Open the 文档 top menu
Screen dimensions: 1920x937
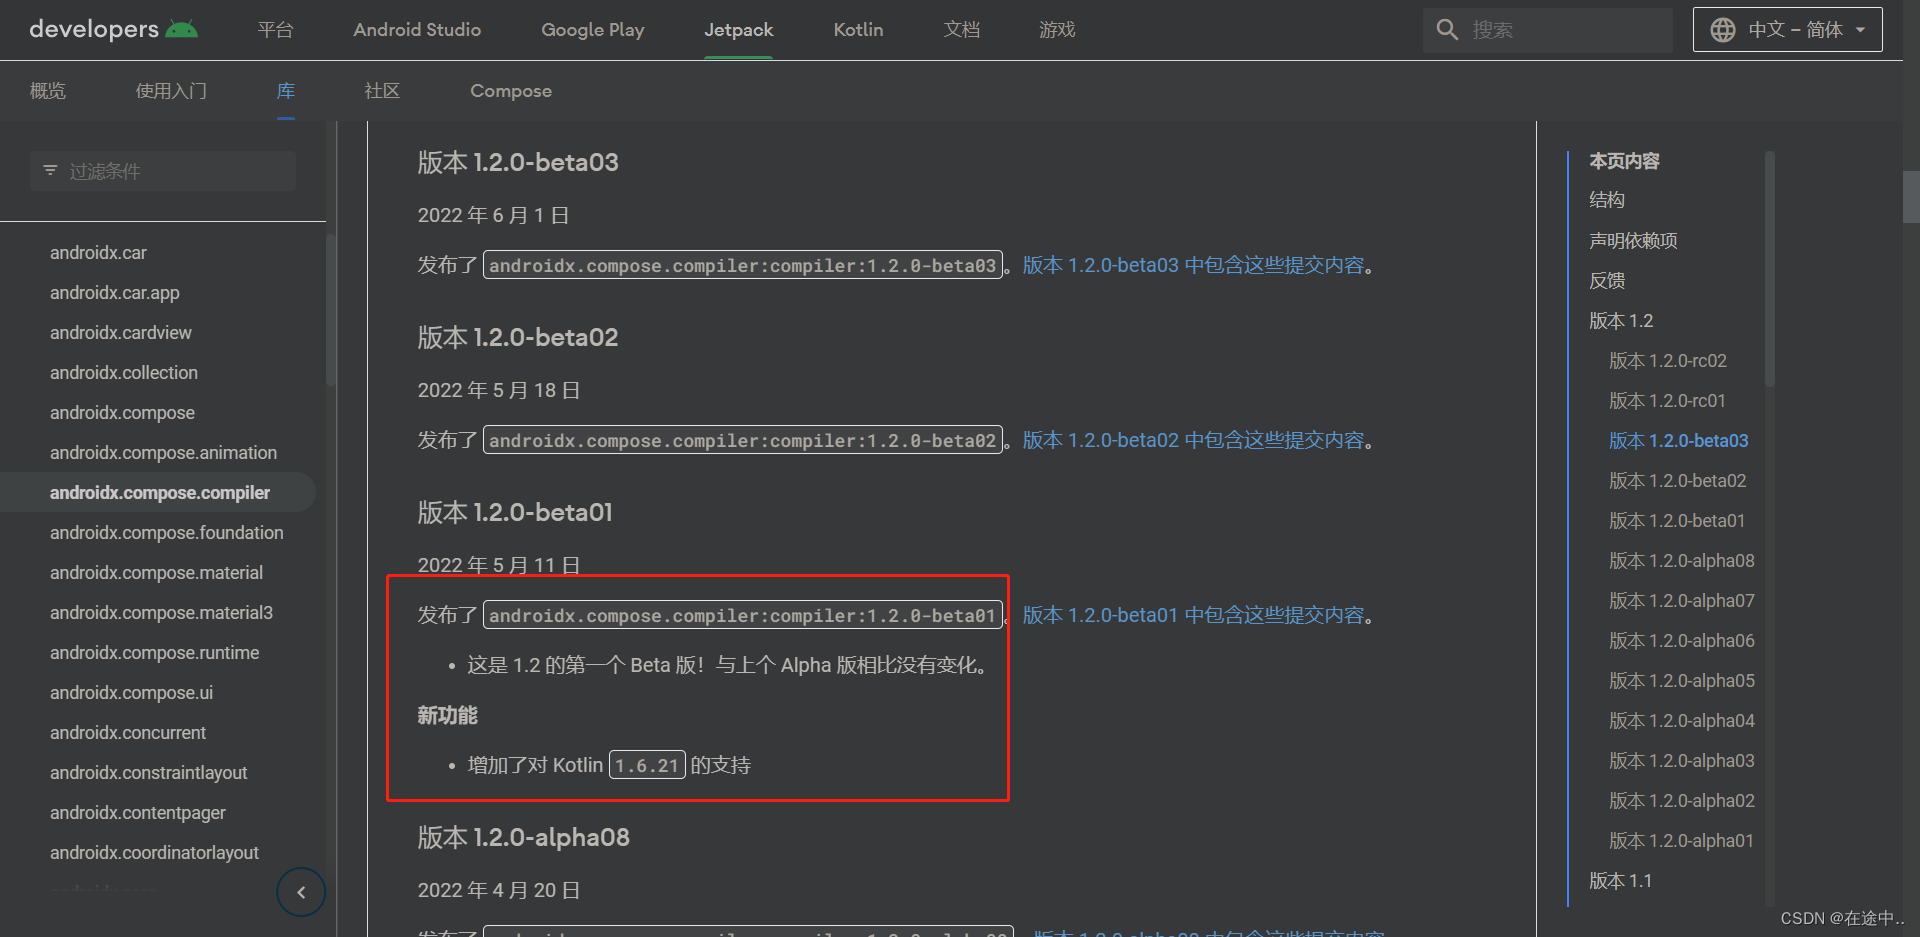[961, 30]
